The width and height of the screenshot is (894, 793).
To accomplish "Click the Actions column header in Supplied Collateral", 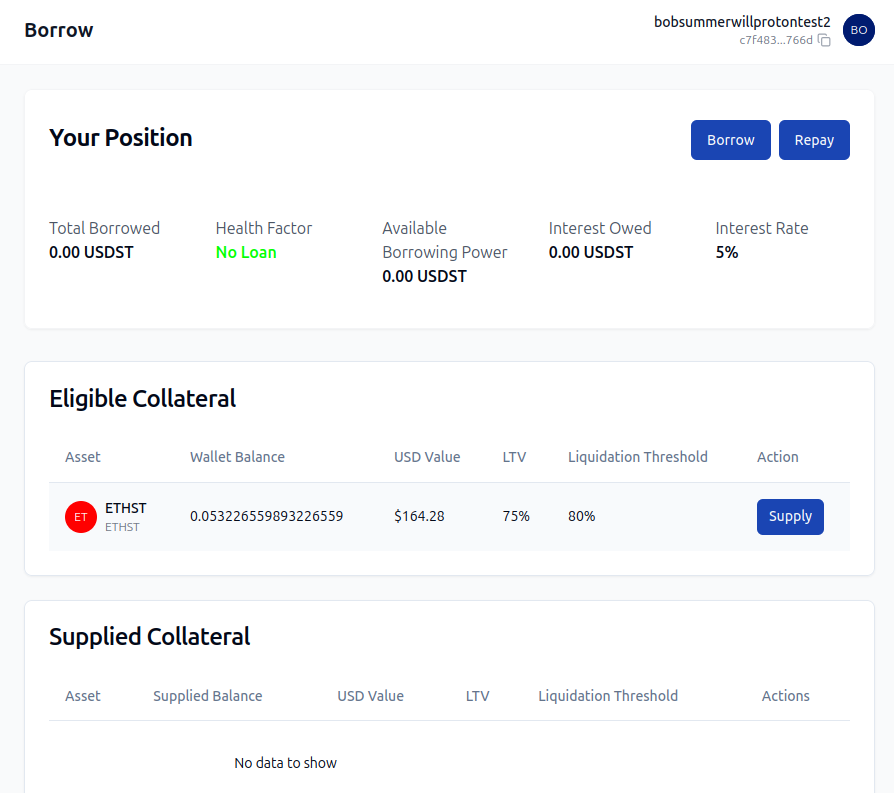I will 785,696.
